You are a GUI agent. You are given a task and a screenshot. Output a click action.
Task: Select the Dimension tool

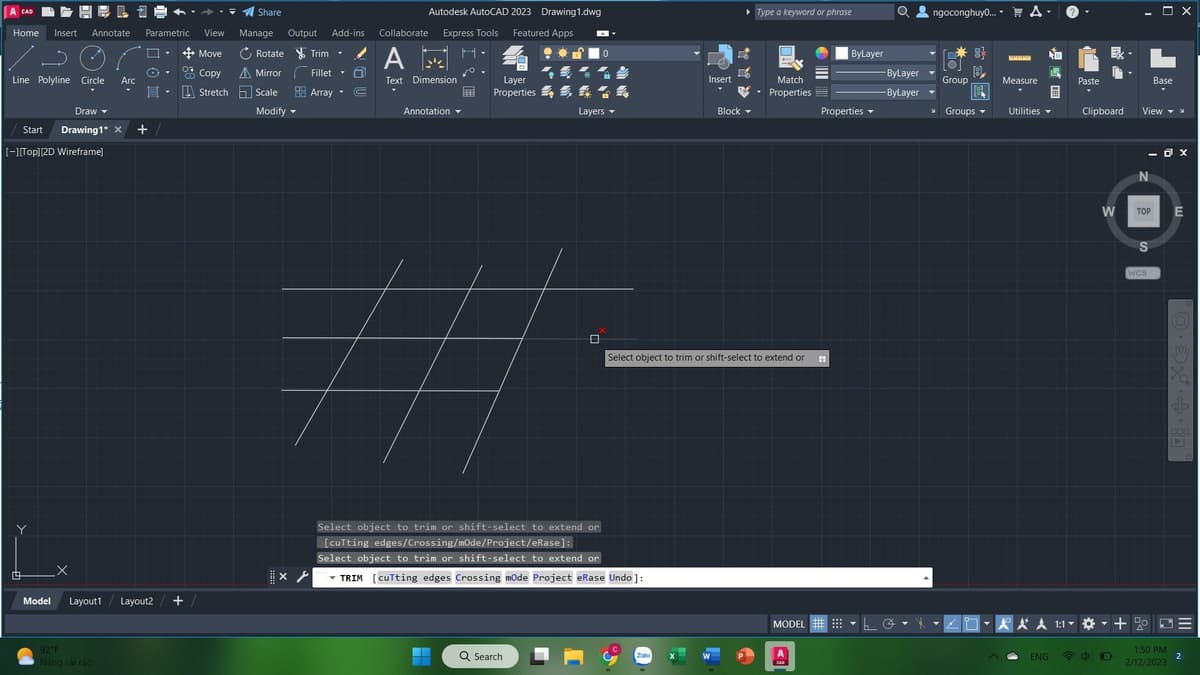point(435,64)
